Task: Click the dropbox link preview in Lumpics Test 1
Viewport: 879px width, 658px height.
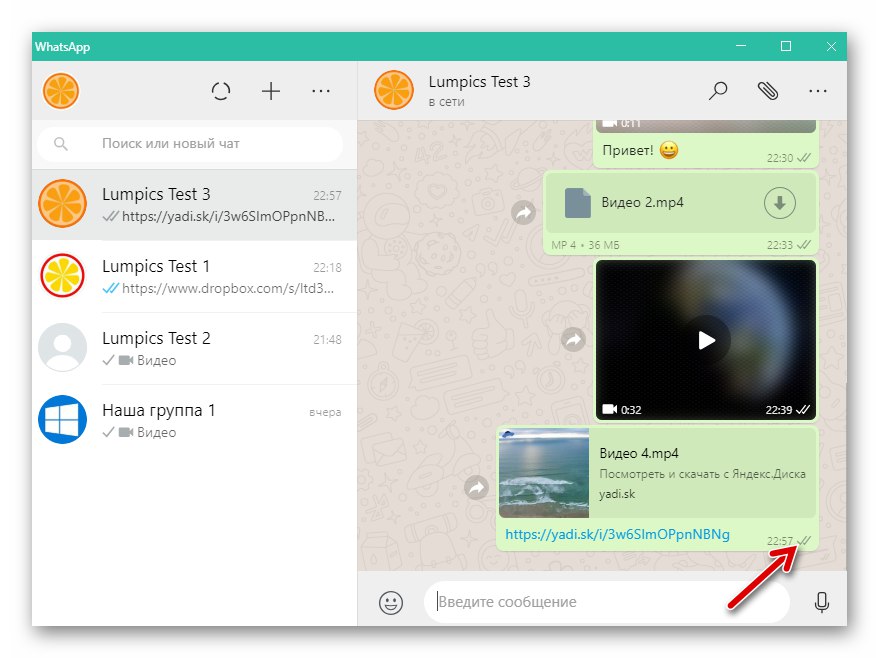Action: [x=228, y=289]
